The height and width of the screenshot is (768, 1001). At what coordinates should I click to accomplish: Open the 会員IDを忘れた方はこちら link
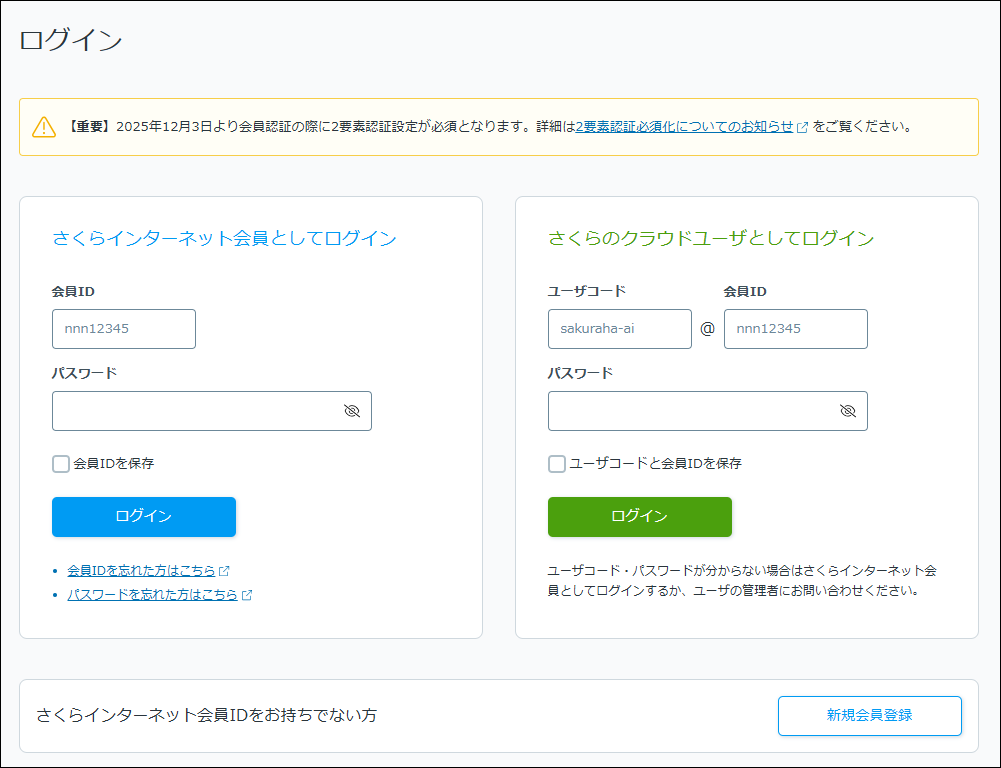click(141, 571)
